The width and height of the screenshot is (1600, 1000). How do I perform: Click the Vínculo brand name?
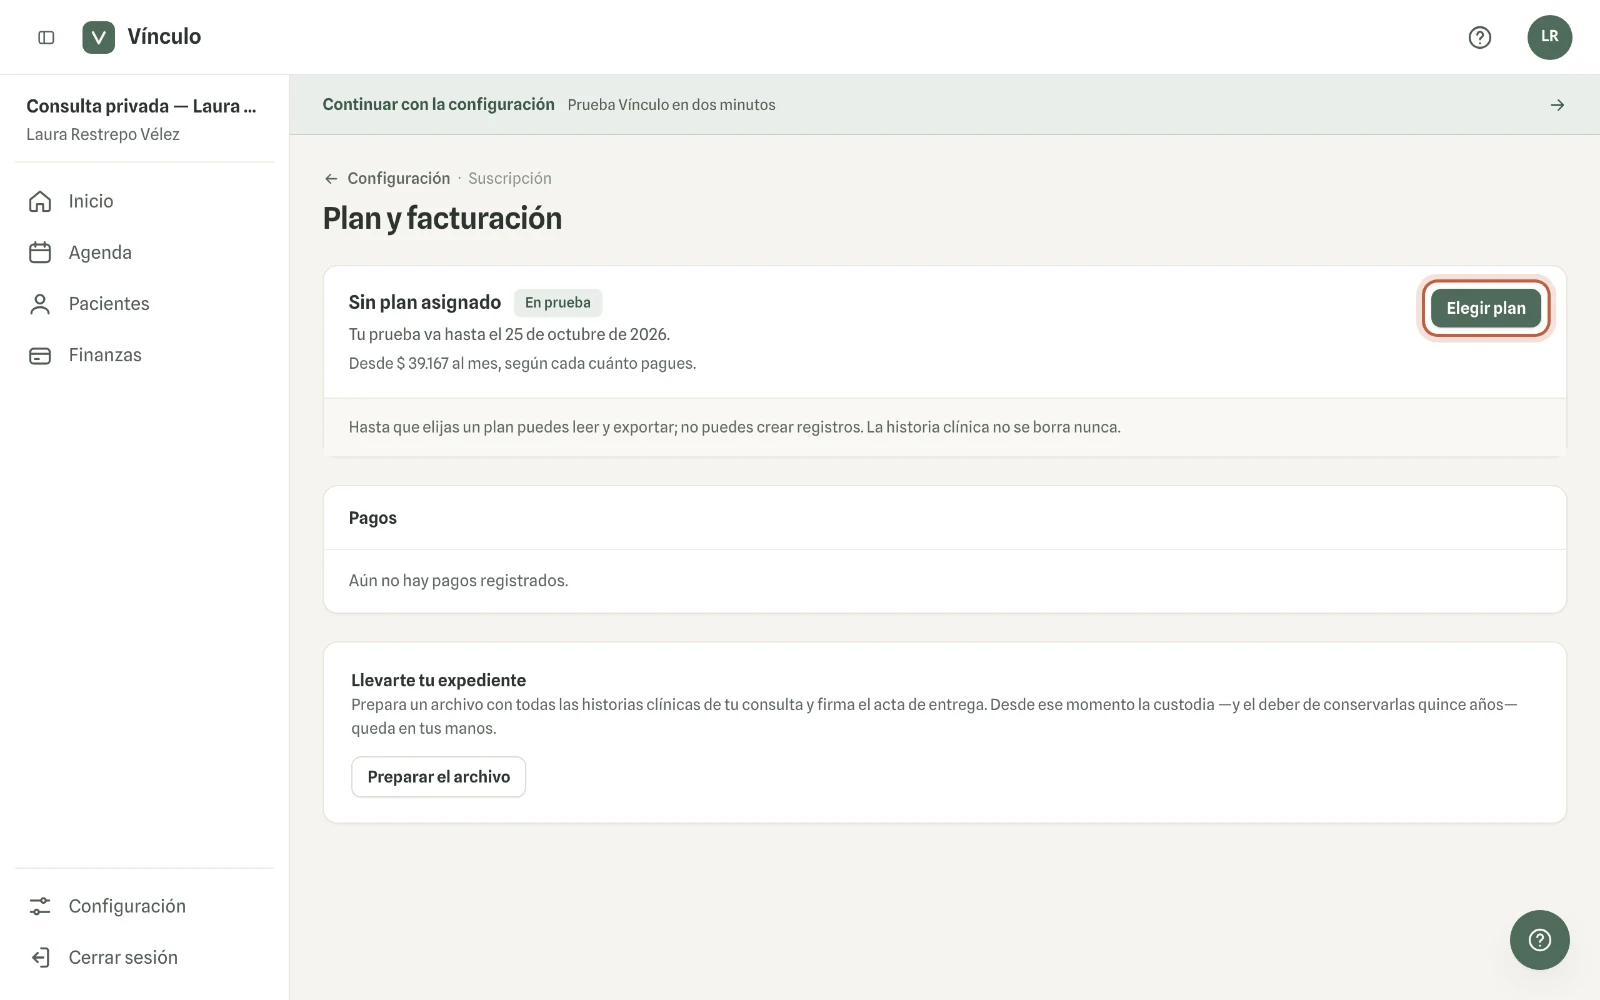tap(164, 37)
